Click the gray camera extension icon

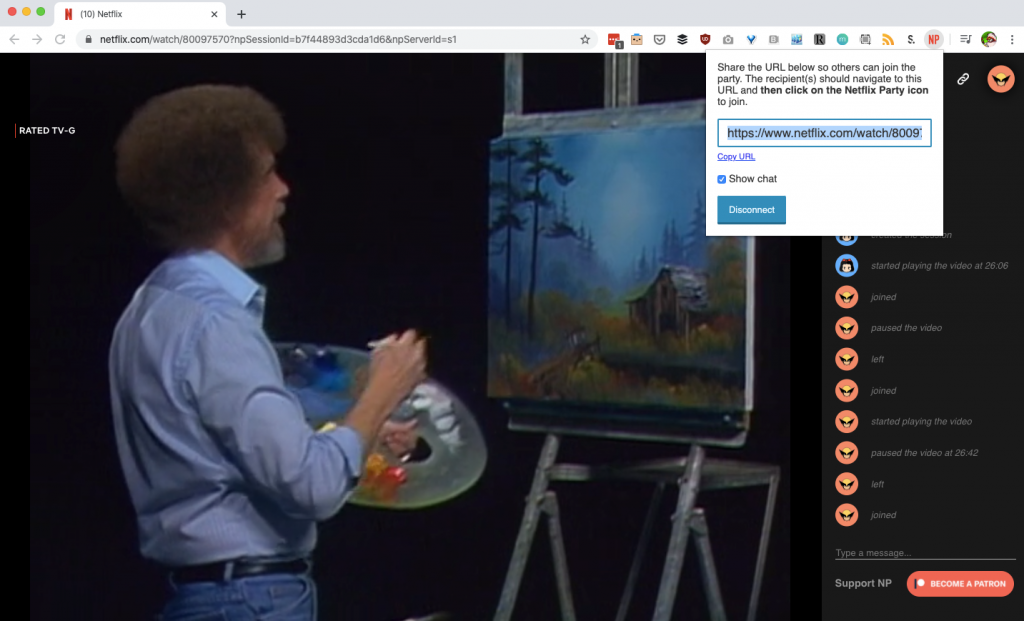[728, 40]
